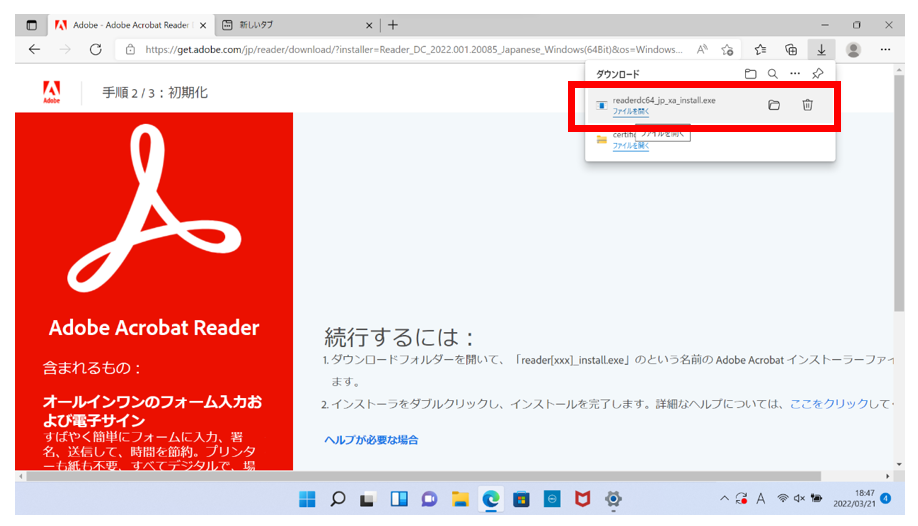Viewport: 918px width, 526px height.
Task: Click the vertical page scrollbar
Action: coord(899,193)
